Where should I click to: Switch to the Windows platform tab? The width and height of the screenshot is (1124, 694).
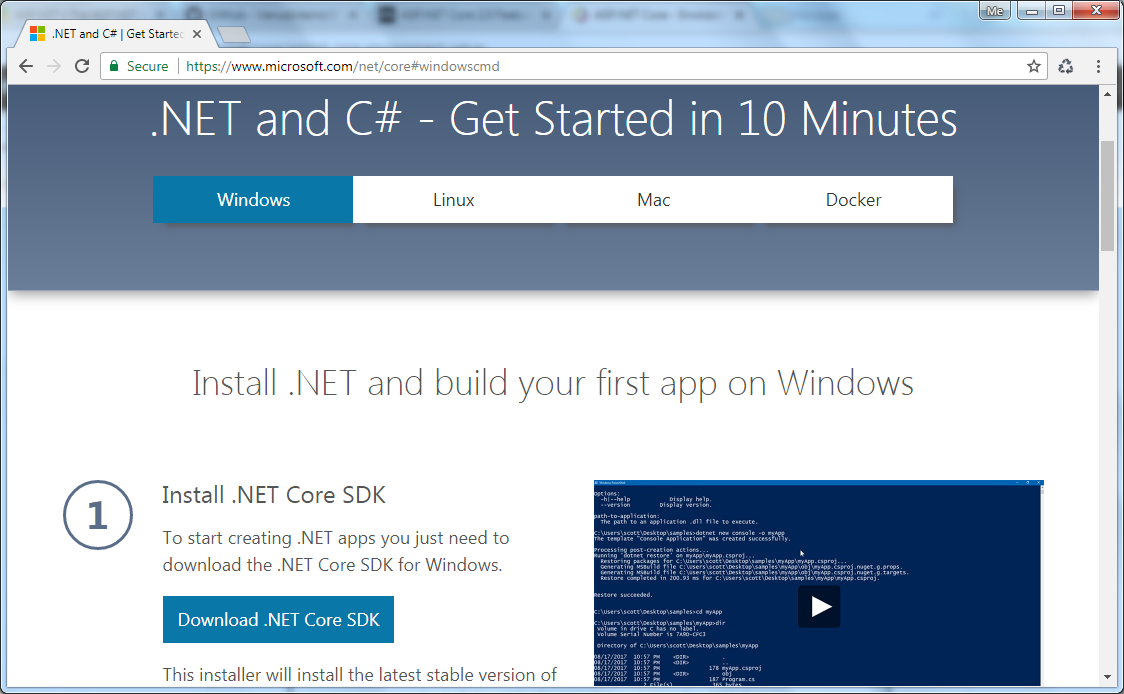point(253,199)
